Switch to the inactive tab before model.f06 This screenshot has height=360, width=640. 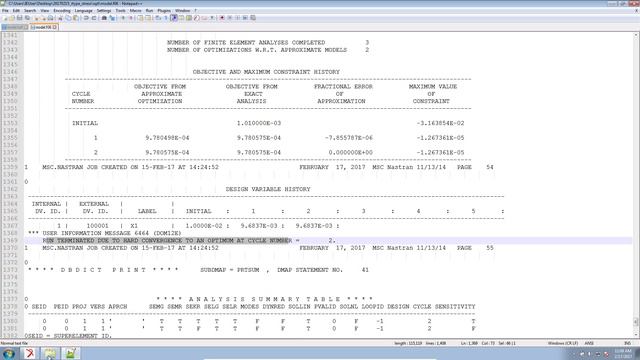pyautogui.click(x=14, y=27)
